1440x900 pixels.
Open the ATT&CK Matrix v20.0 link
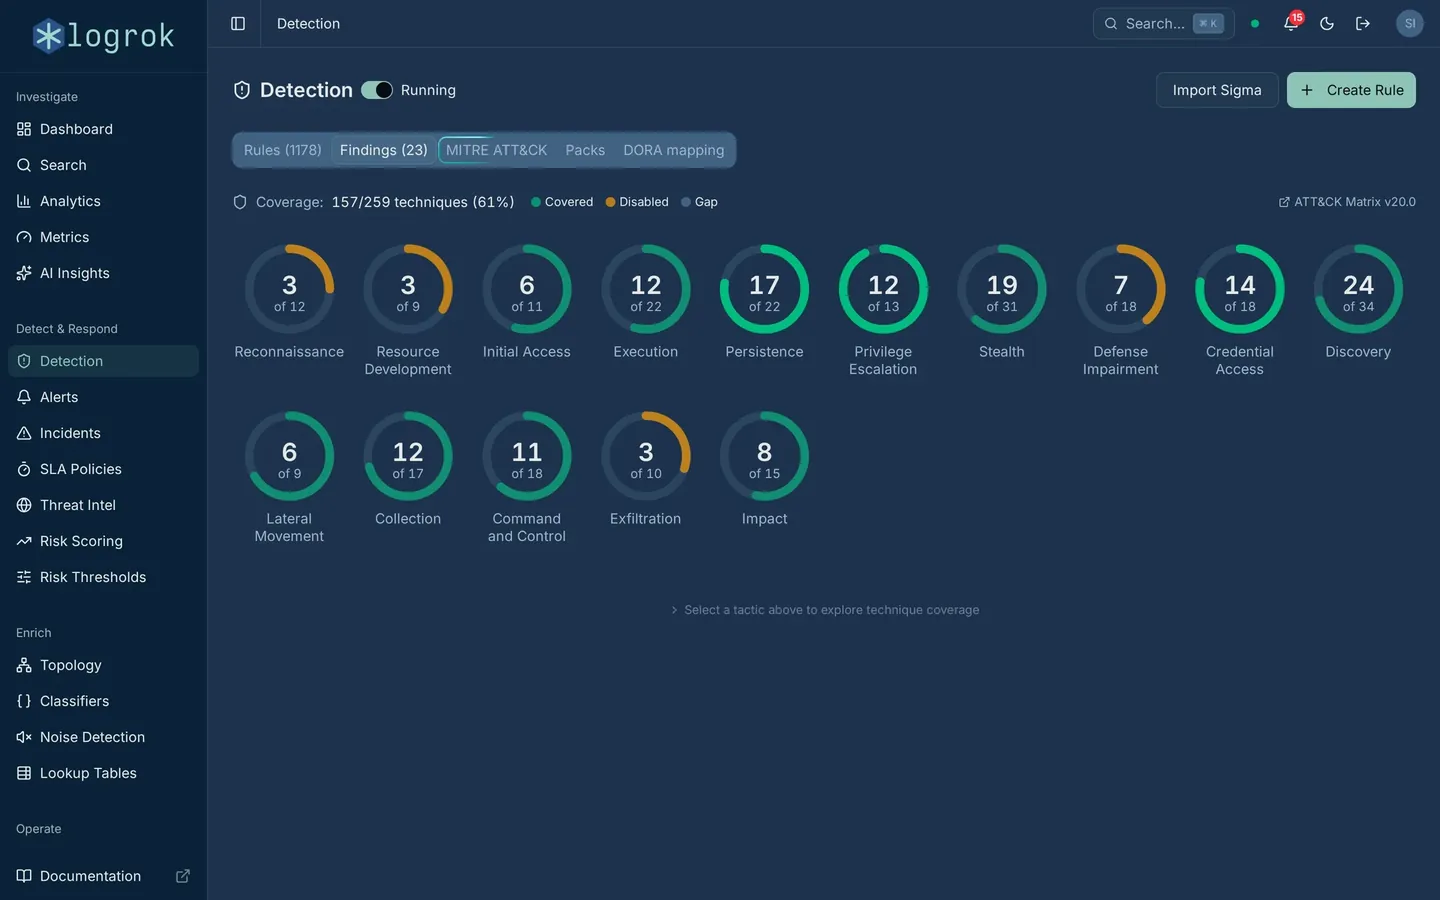pos(1347,202)
